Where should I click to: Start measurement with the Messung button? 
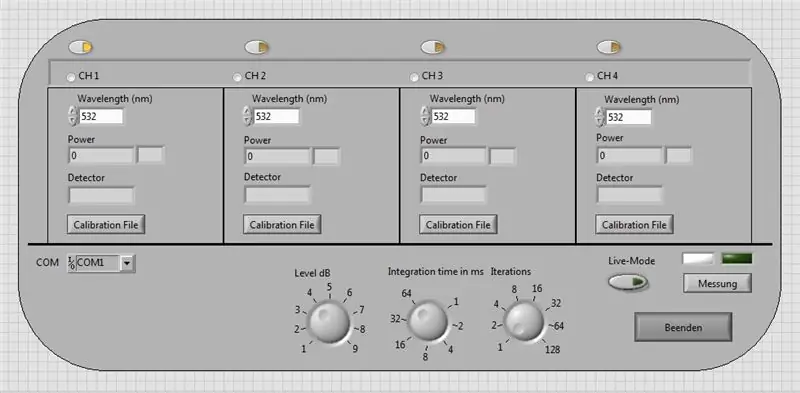click(717, 283)
